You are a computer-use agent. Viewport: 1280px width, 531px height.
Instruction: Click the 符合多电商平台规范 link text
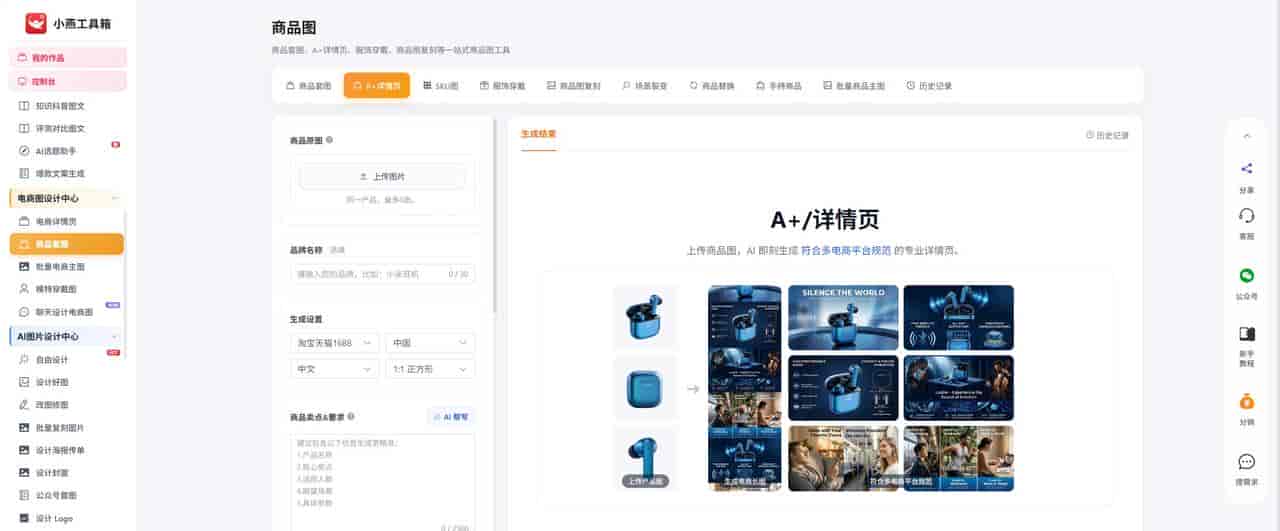coord(845,251)
